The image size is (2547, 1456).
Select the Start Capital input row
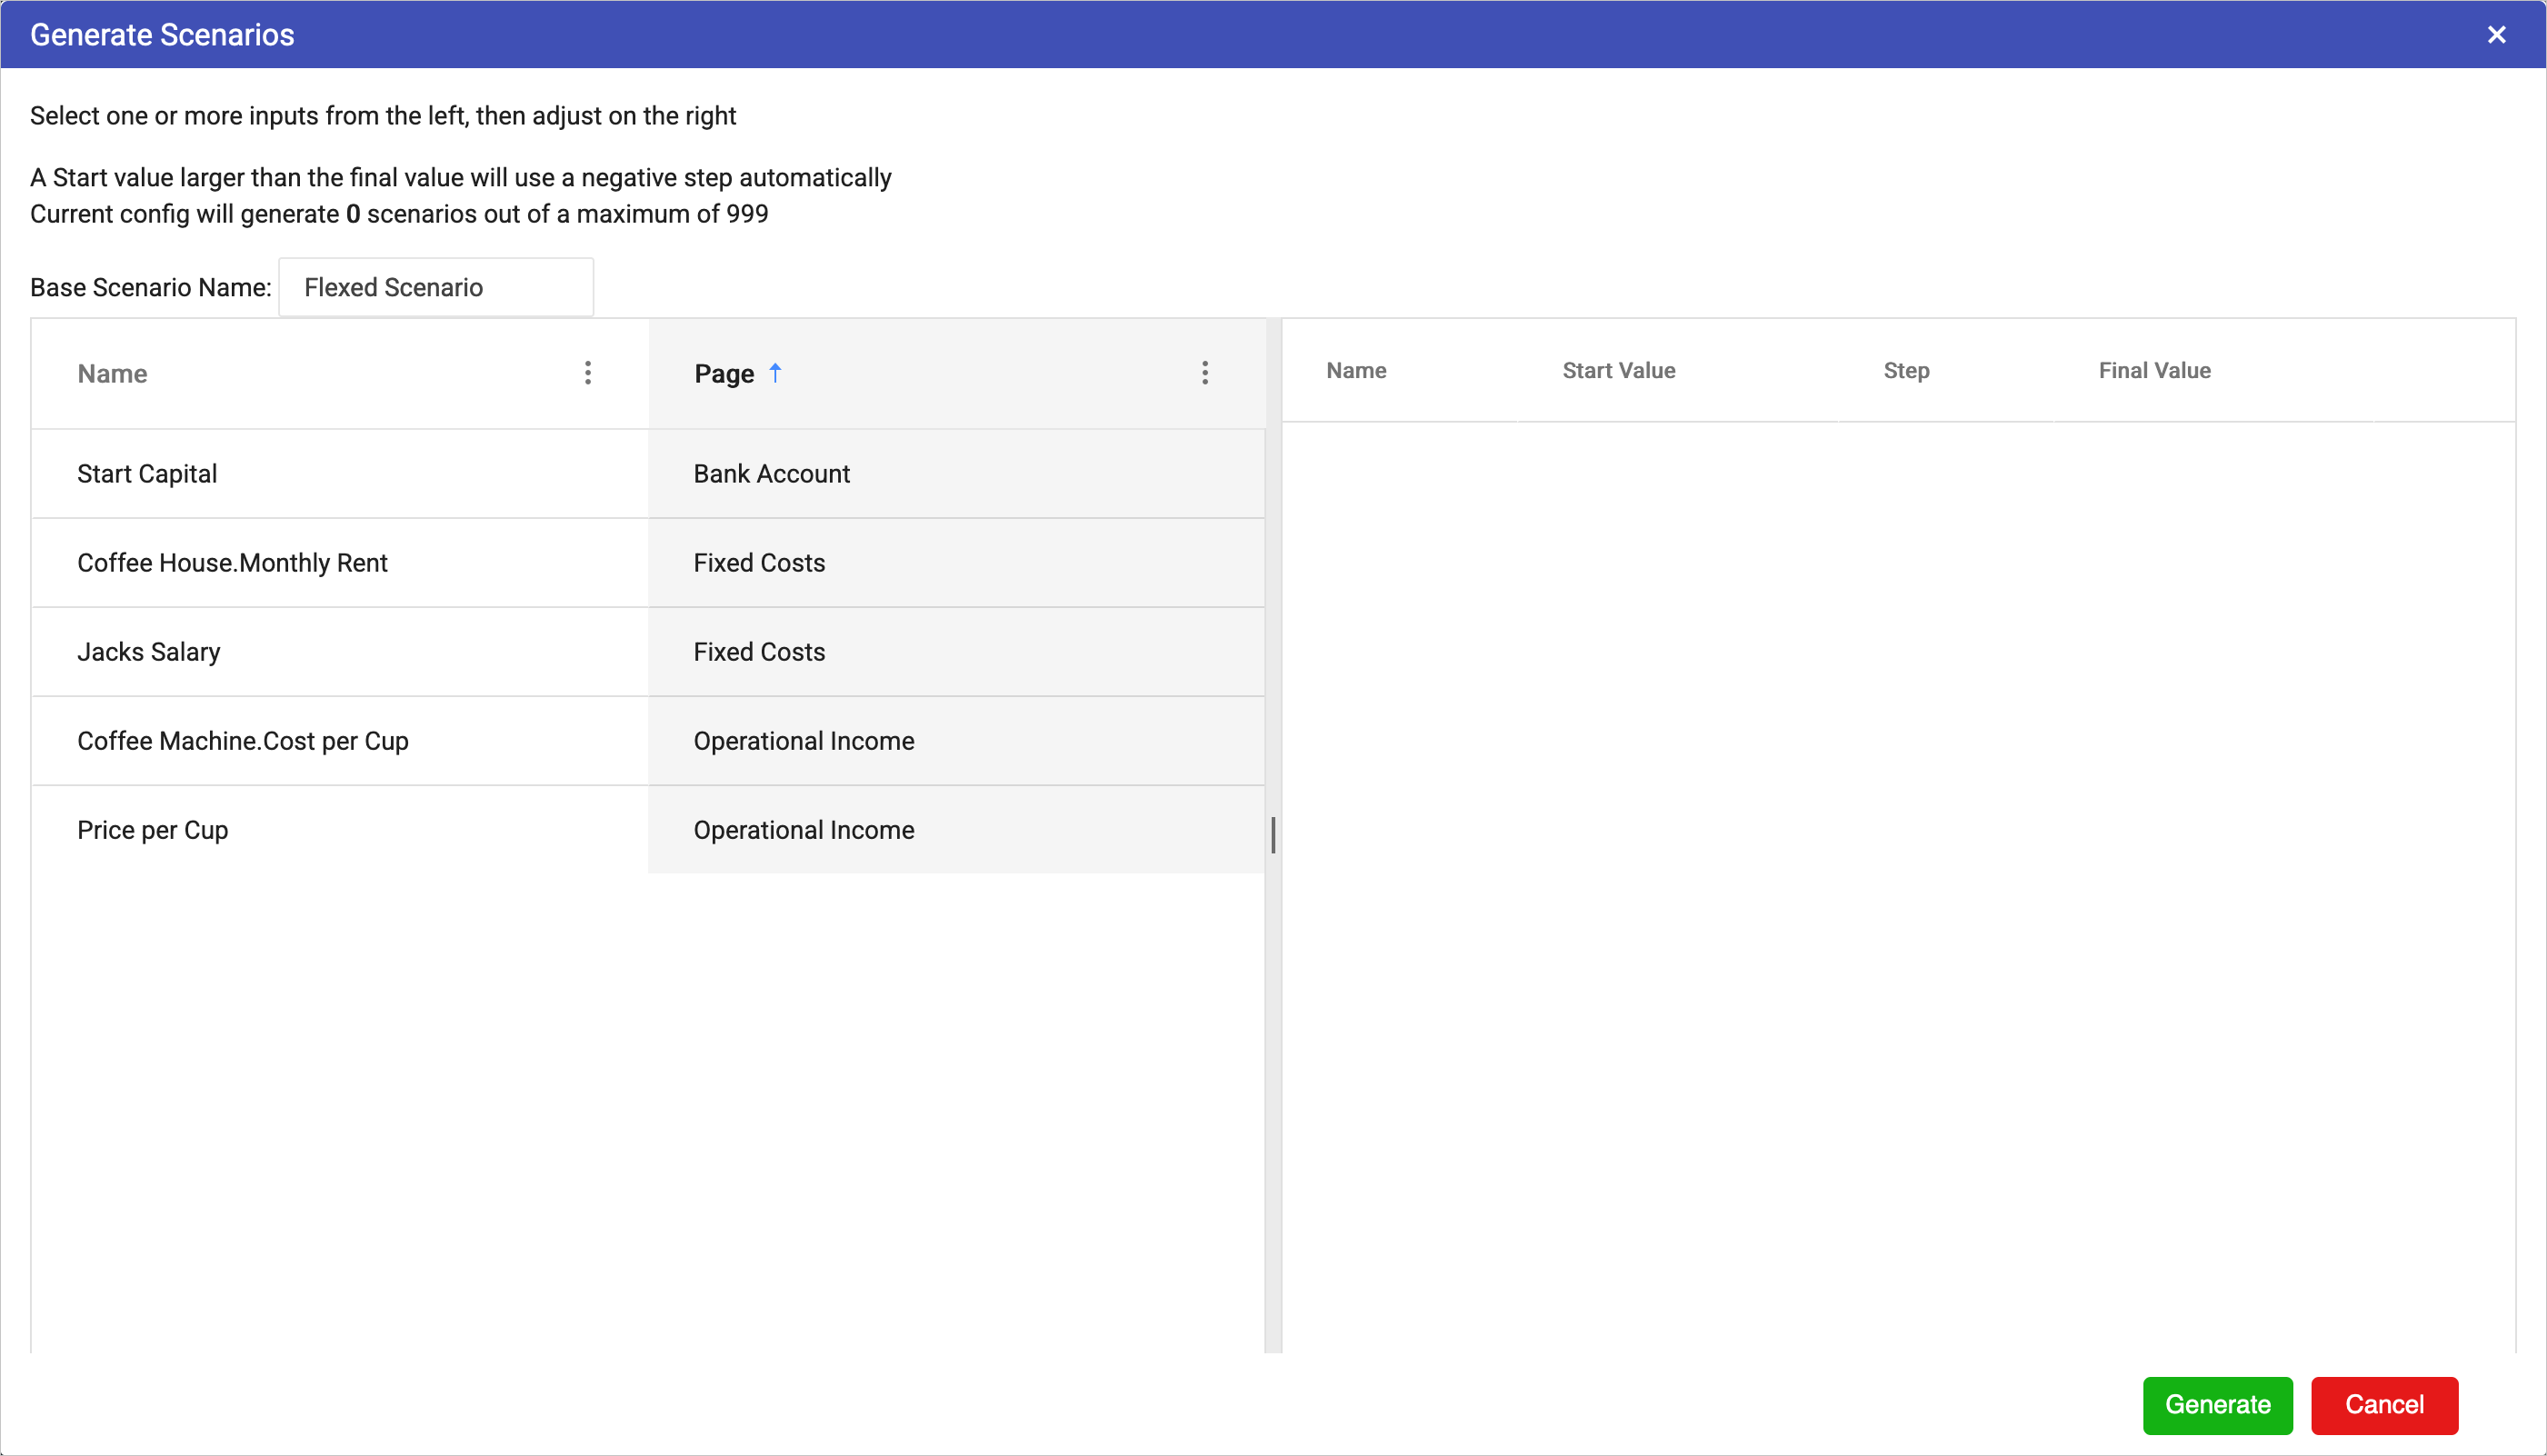pos(147,474)
